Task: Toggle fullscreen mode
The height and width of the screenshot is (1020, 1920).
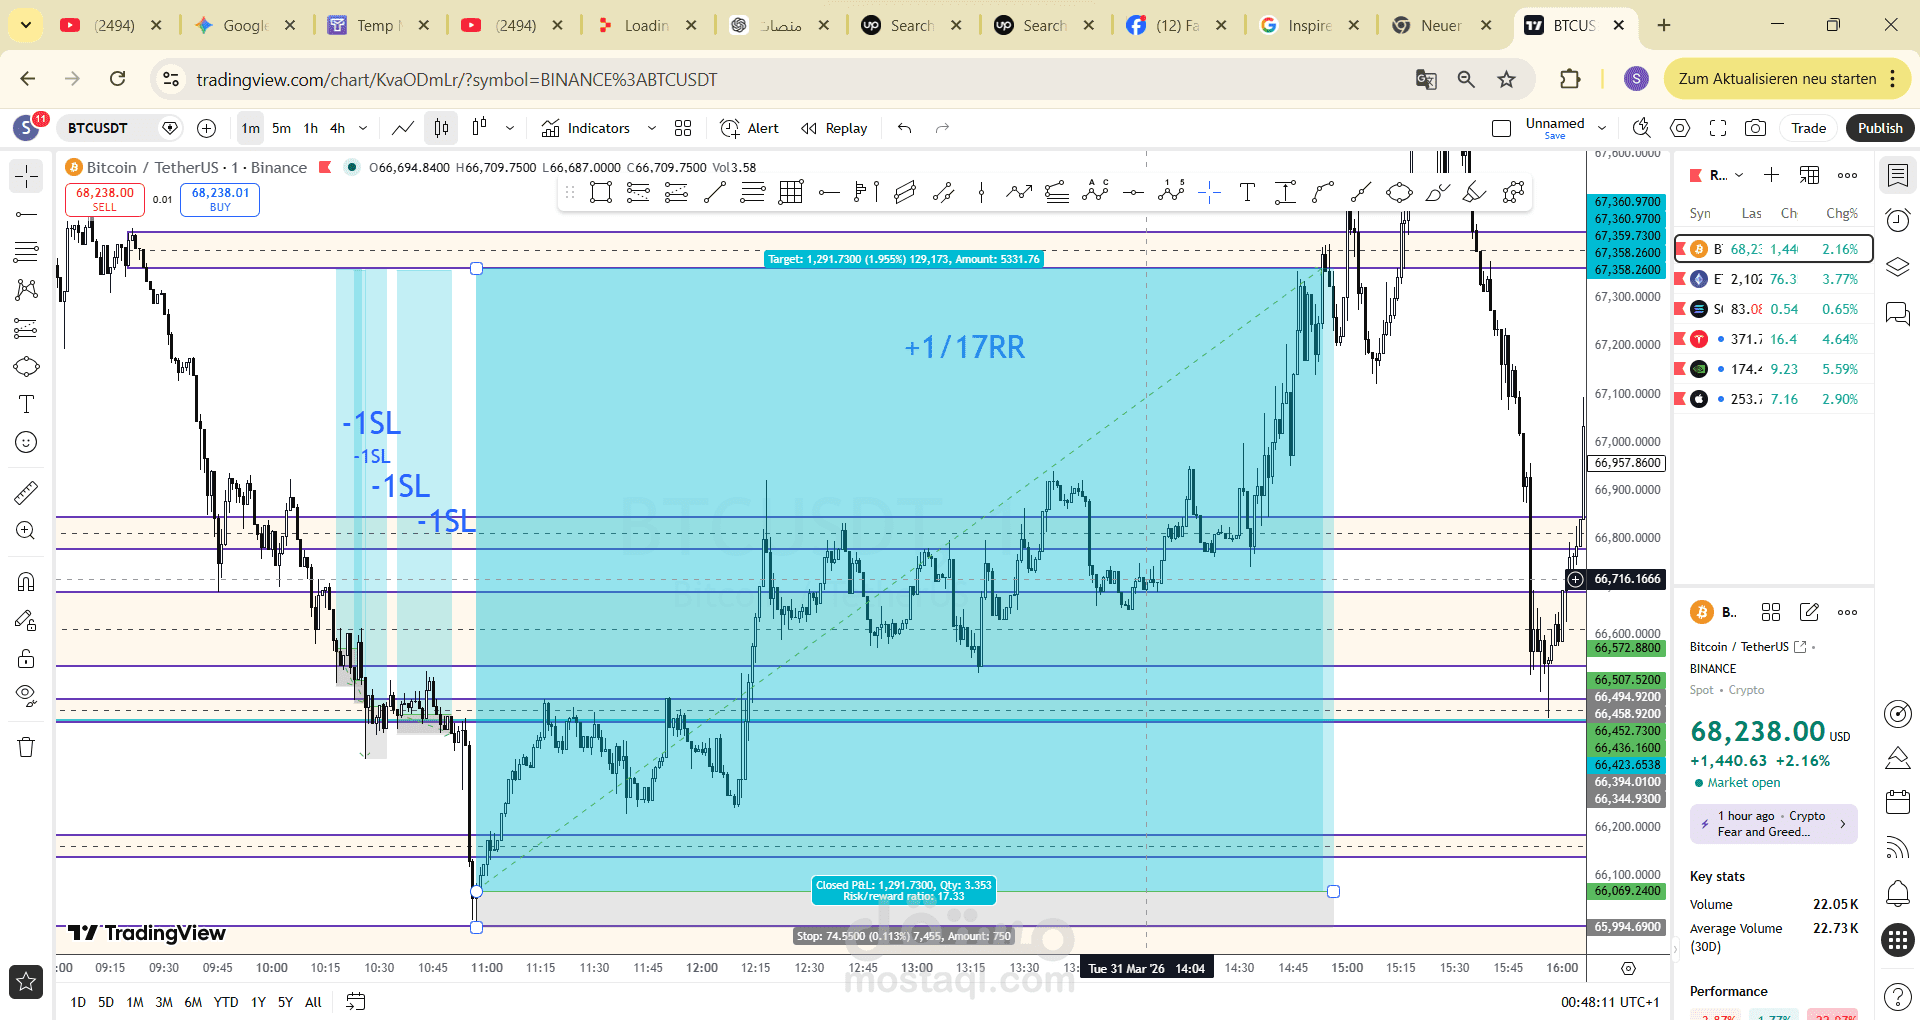Action: (1718, 128)
